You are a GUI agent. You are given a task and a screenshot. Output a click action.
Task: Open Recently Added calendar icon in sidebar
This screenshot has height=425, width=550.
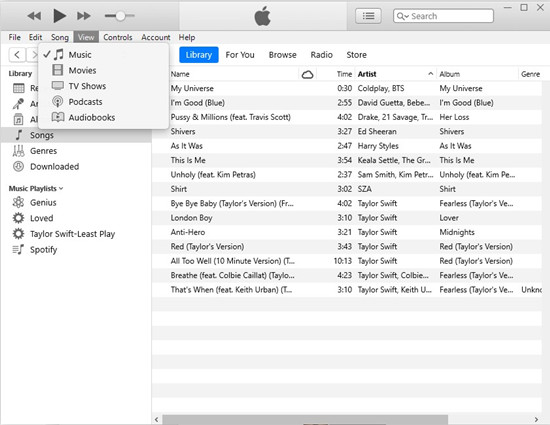19,88
